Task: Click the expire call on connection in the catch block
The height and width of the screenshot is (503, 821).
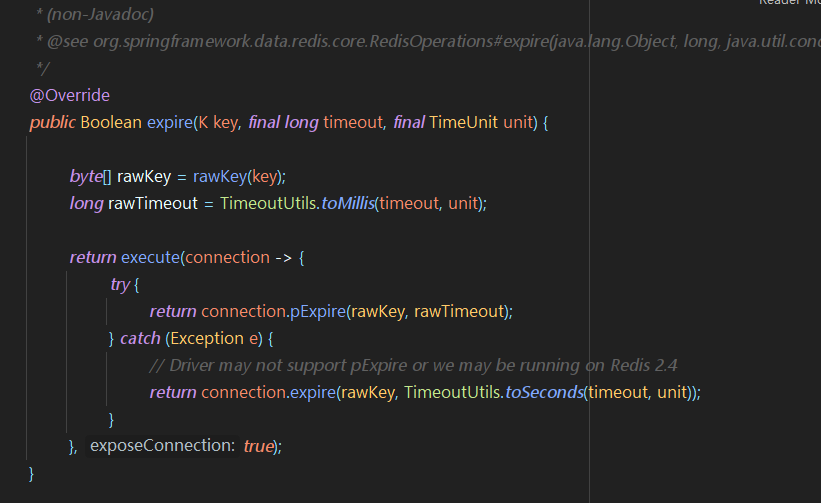Action: pos(313,393)
